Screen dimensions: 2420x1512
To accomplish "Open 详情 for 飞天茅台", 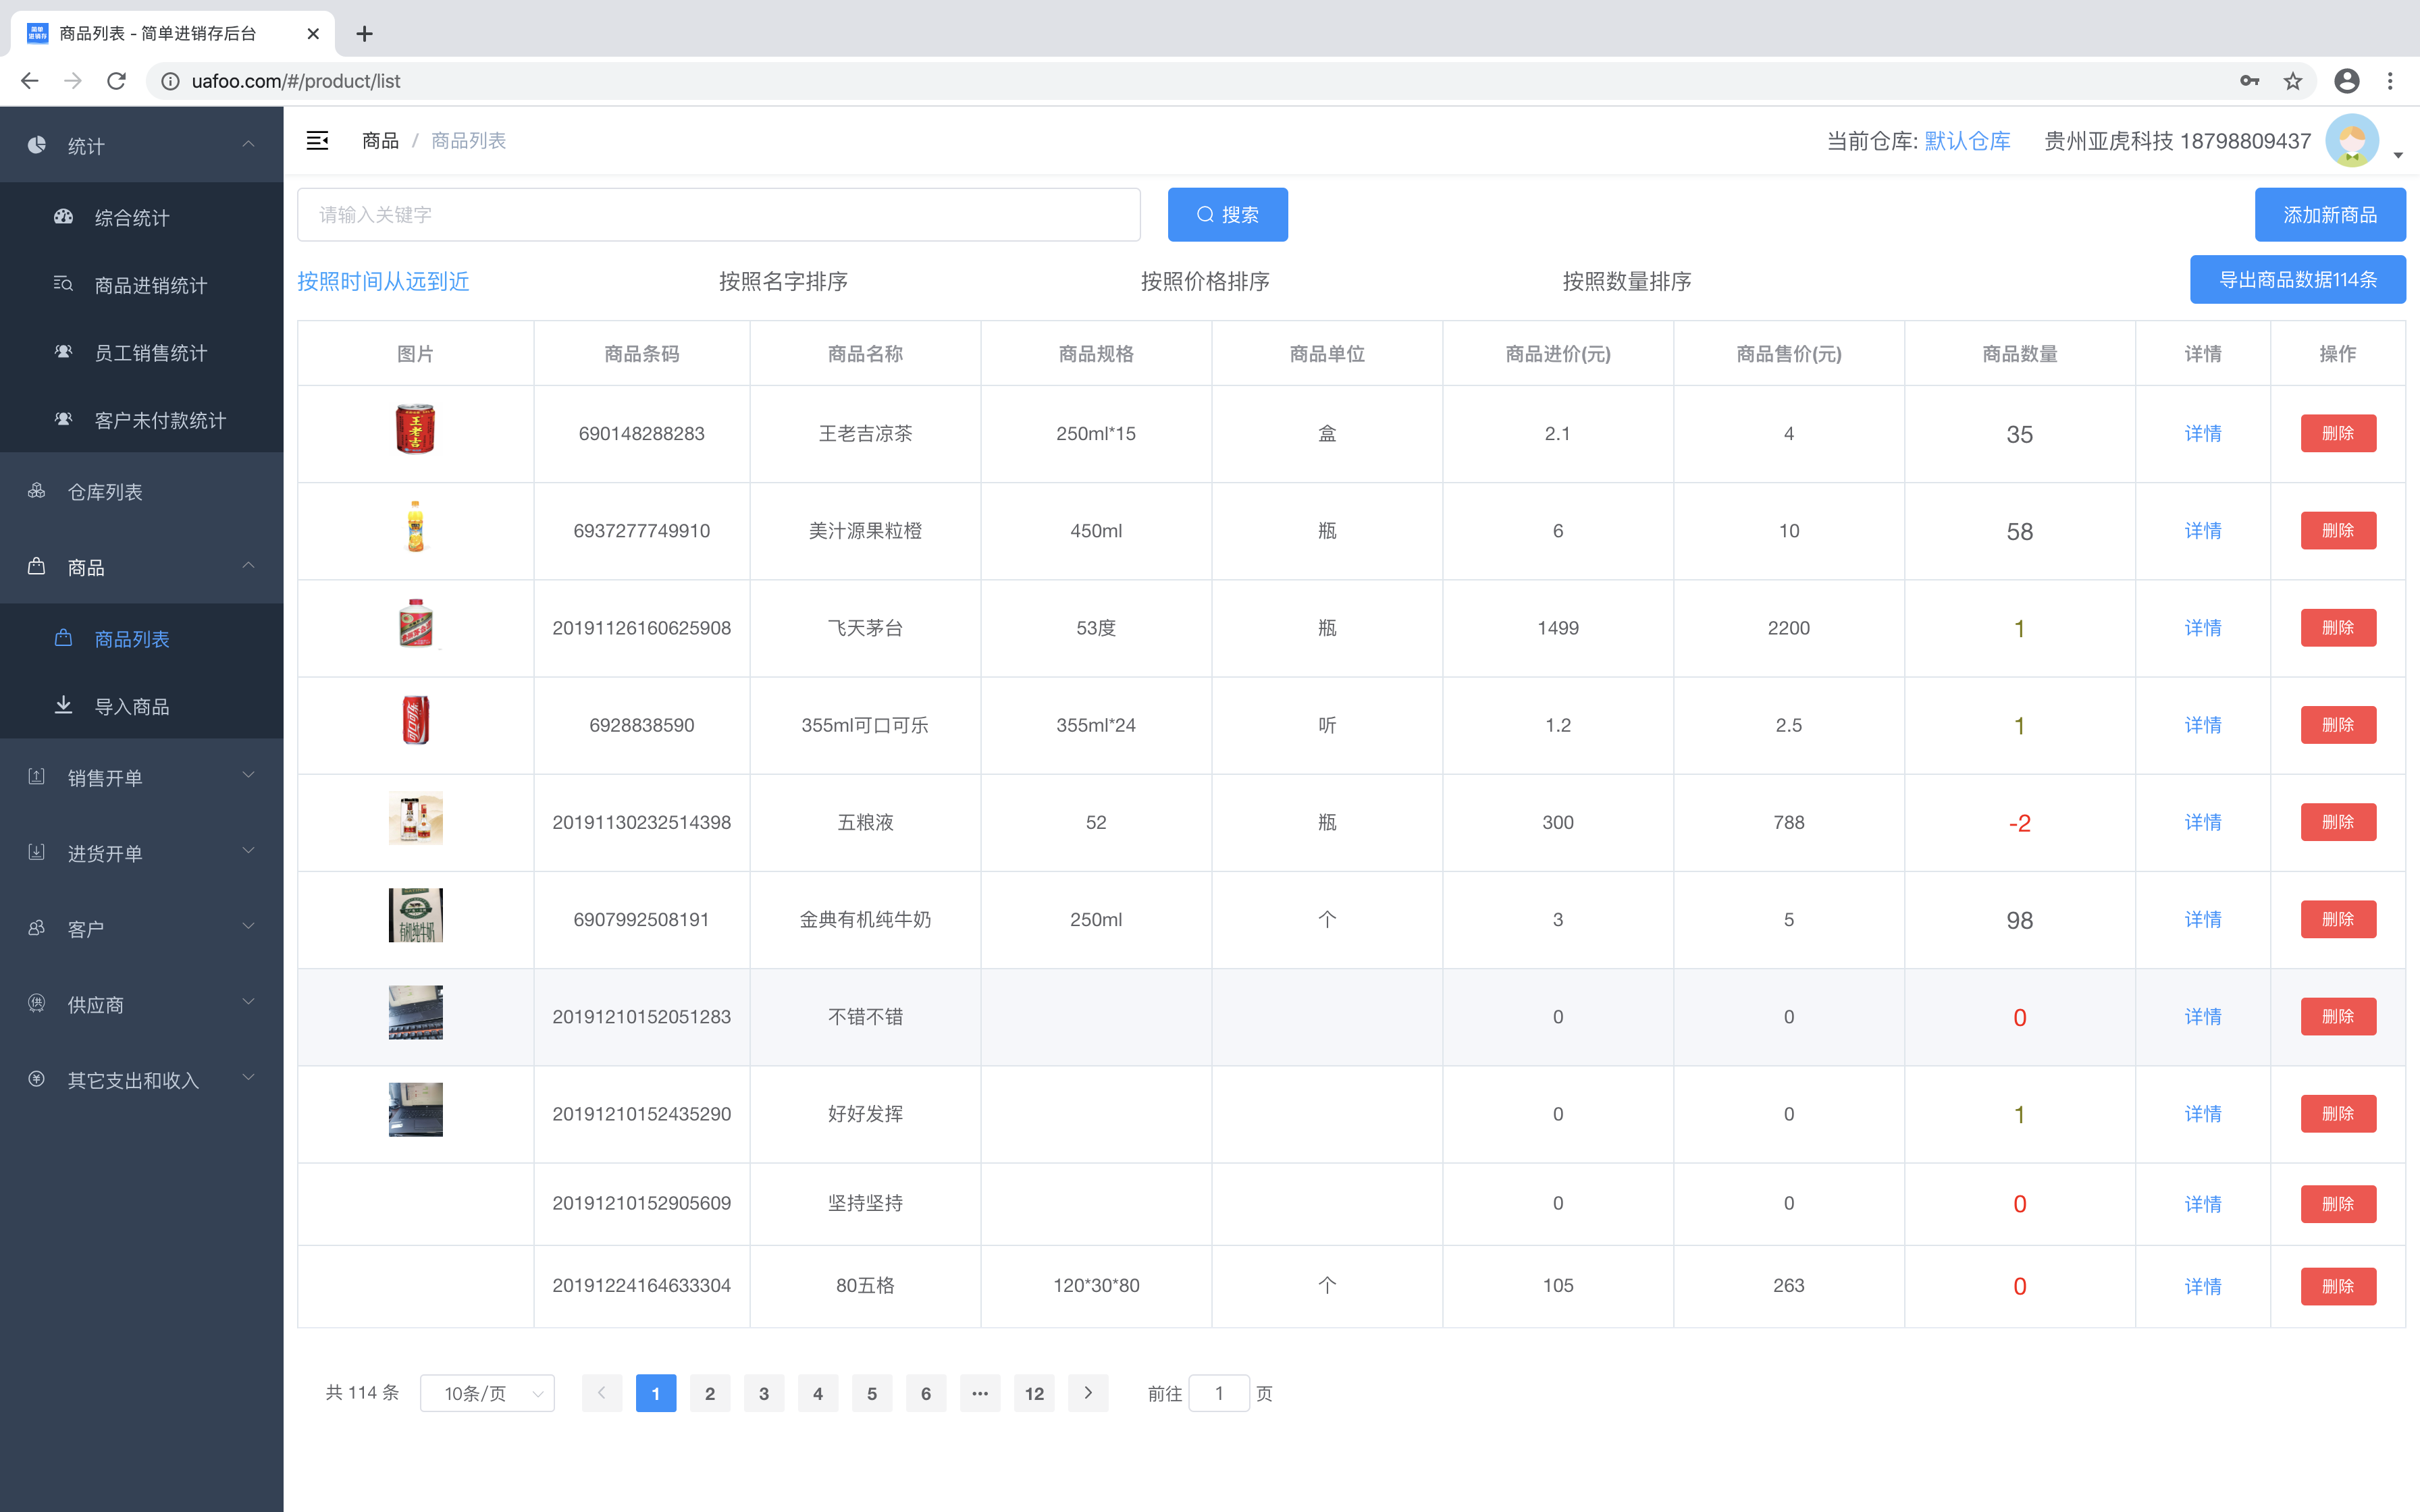I will pyautogui.click(x=2203, y=628).
